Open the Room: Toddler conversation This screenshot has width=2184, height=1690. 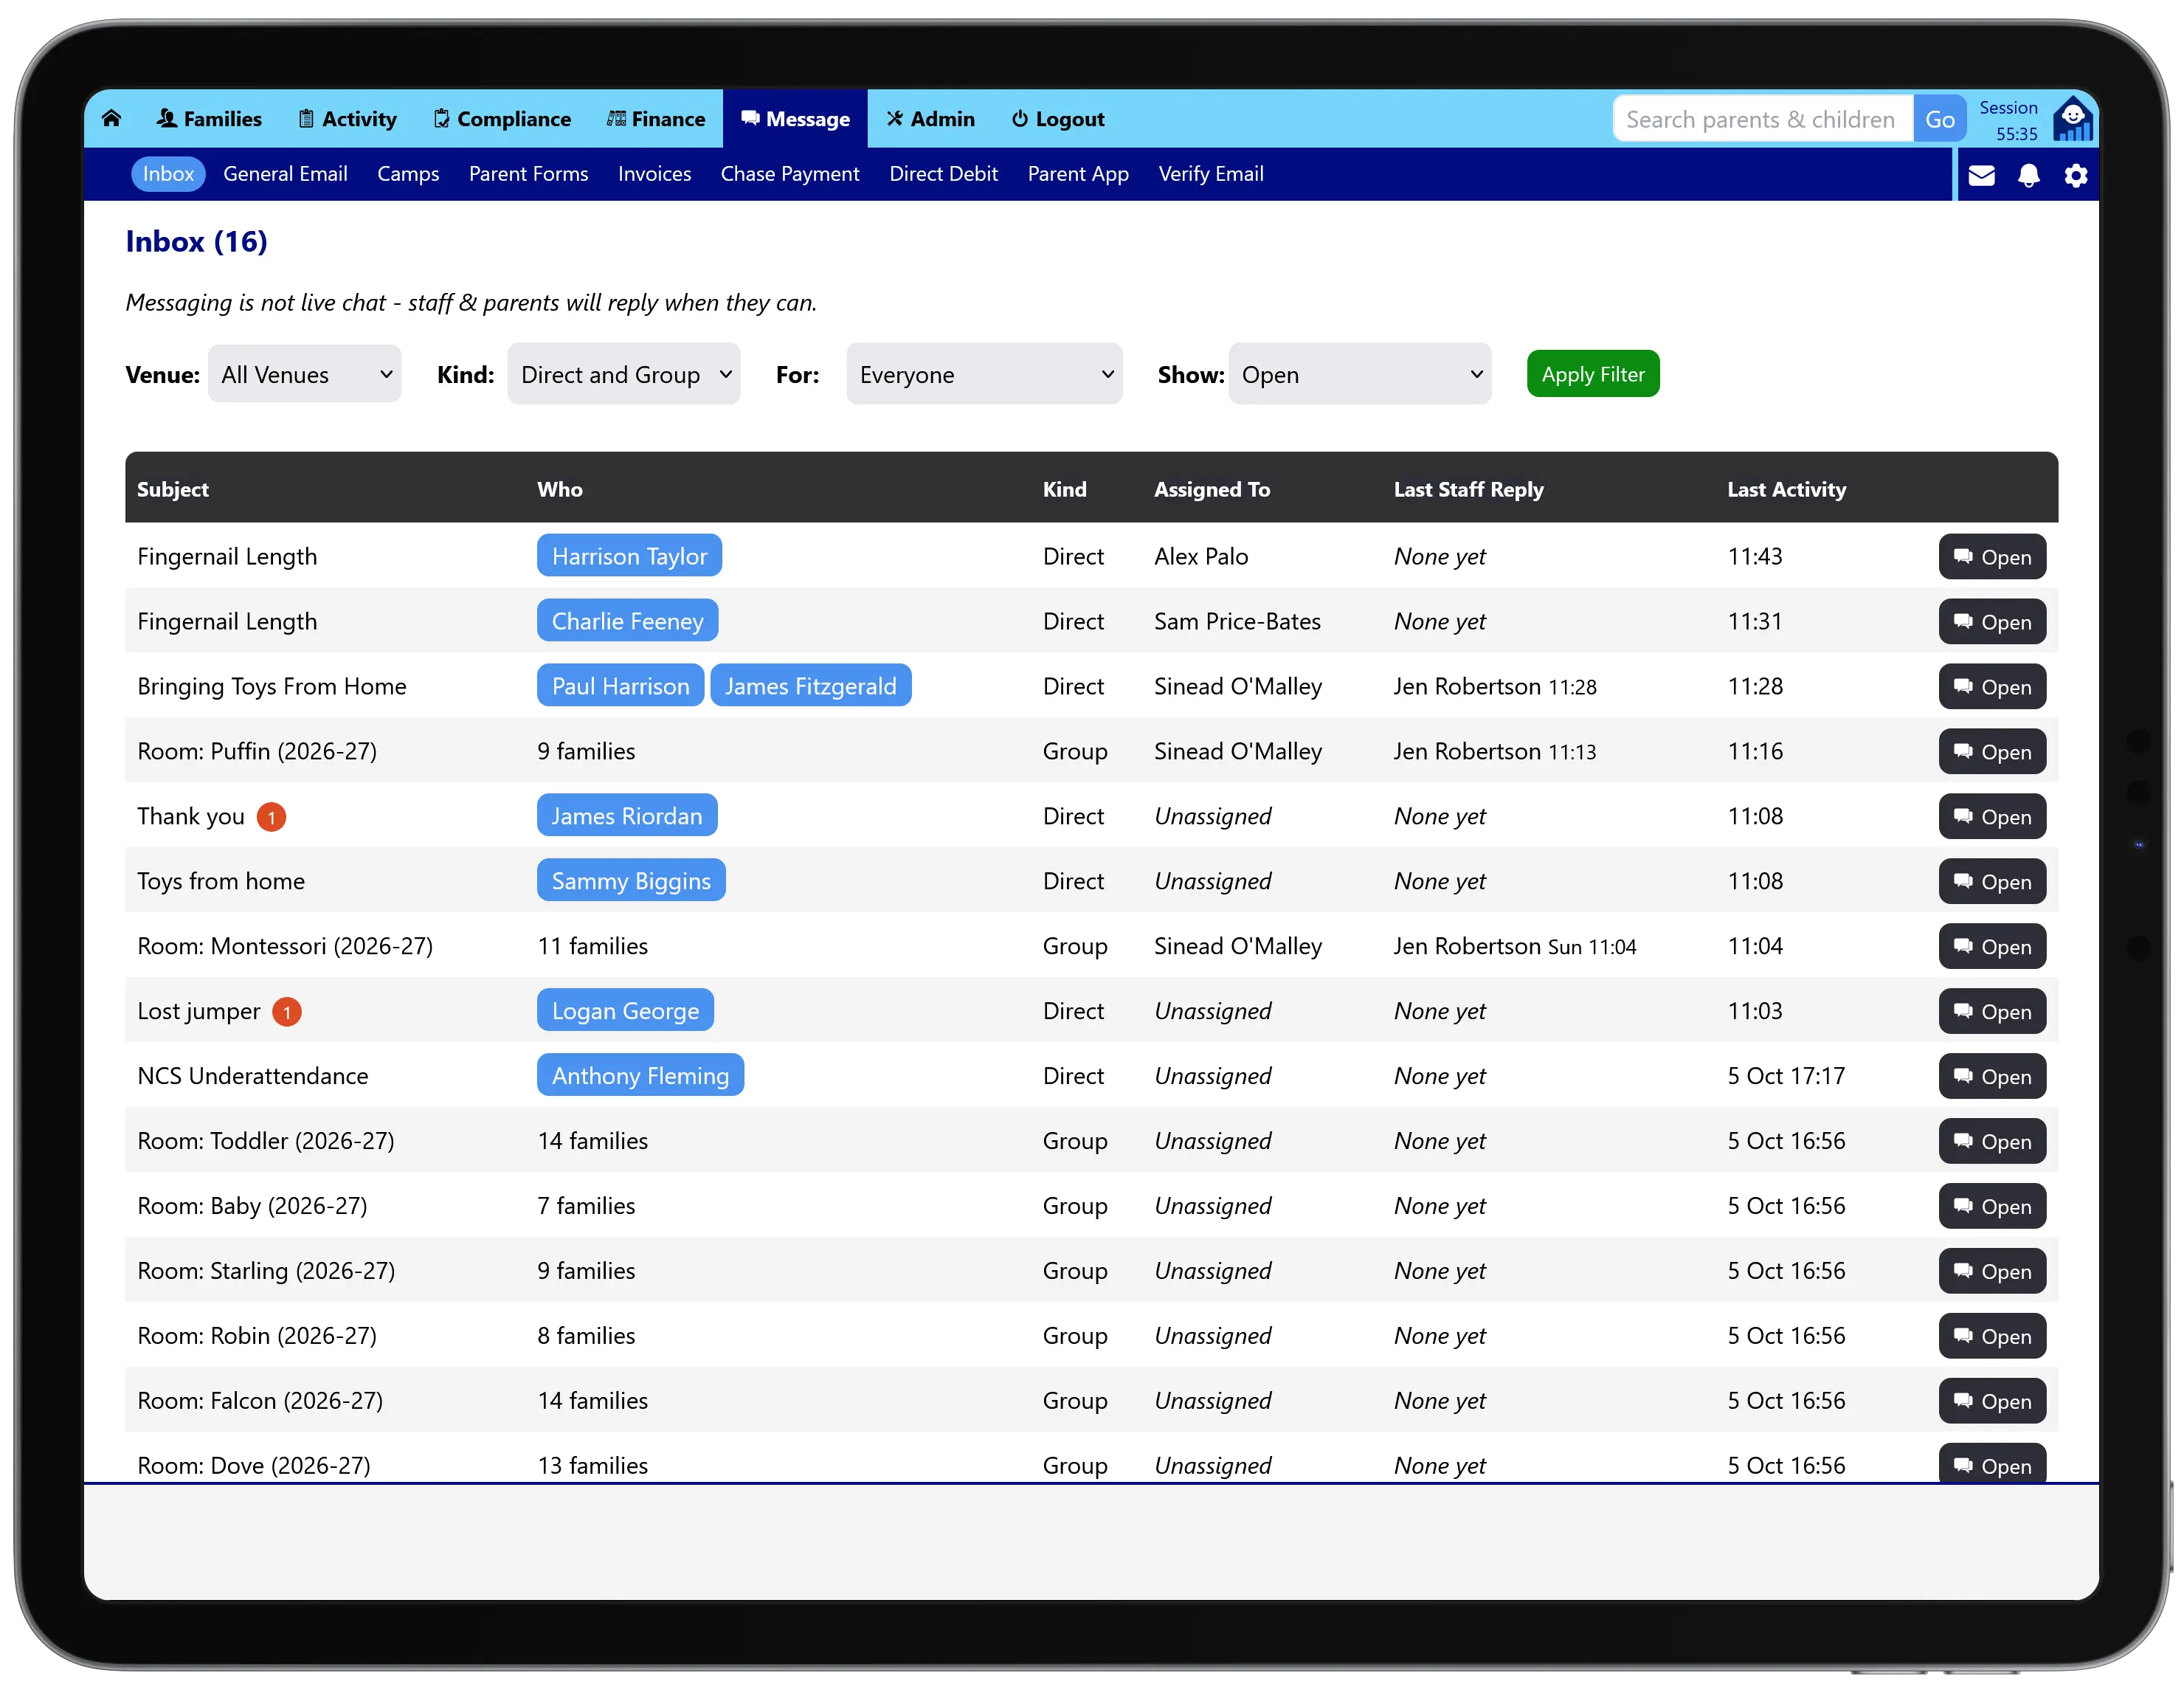[1992, 1142]
